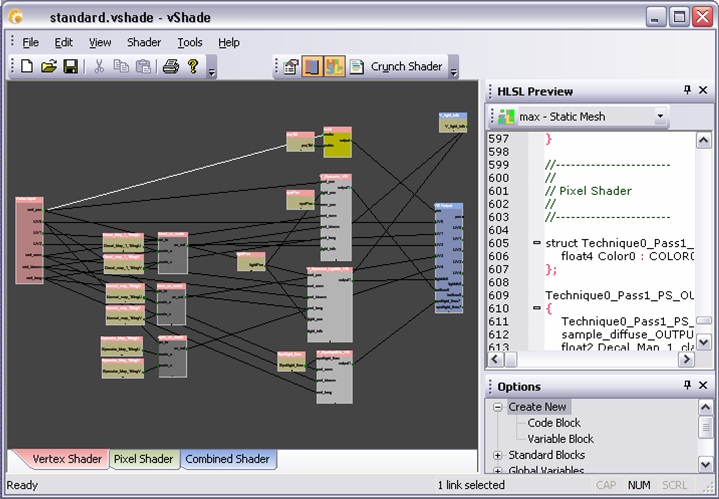
Task: Click the home/properties icon left of Crunch Shader
Action: tap(291, 67)
